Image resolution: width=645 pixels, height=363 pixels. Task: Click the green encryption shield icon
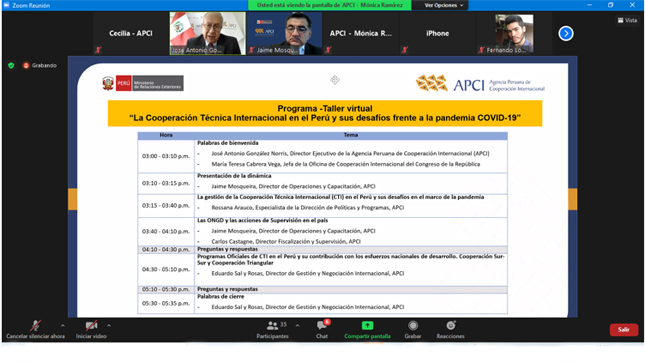(11, 65)
